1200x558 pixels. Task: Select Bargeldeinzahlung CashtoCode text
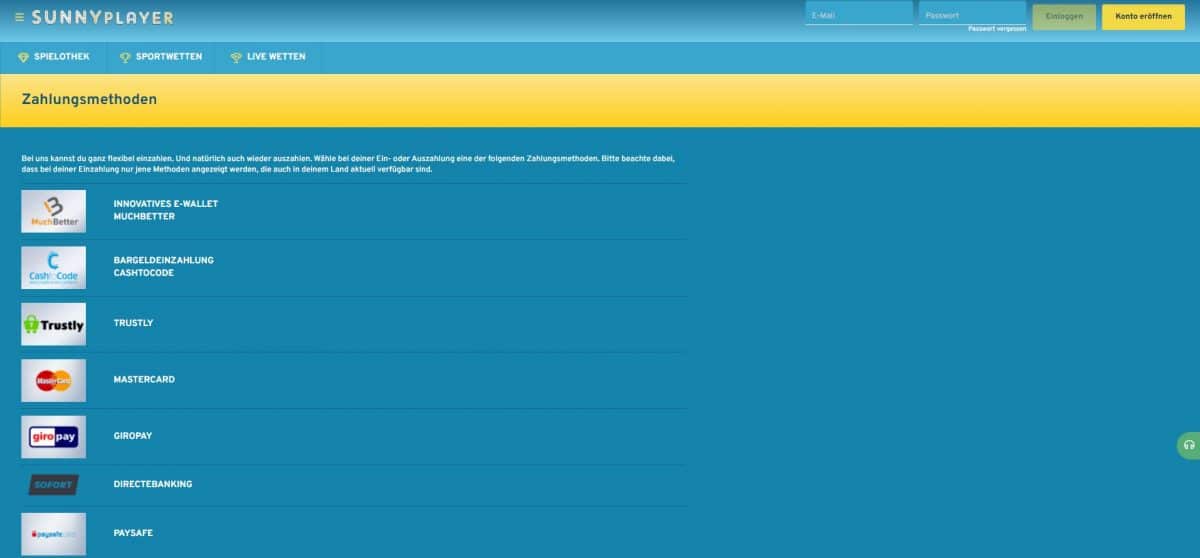click(164, 267)
